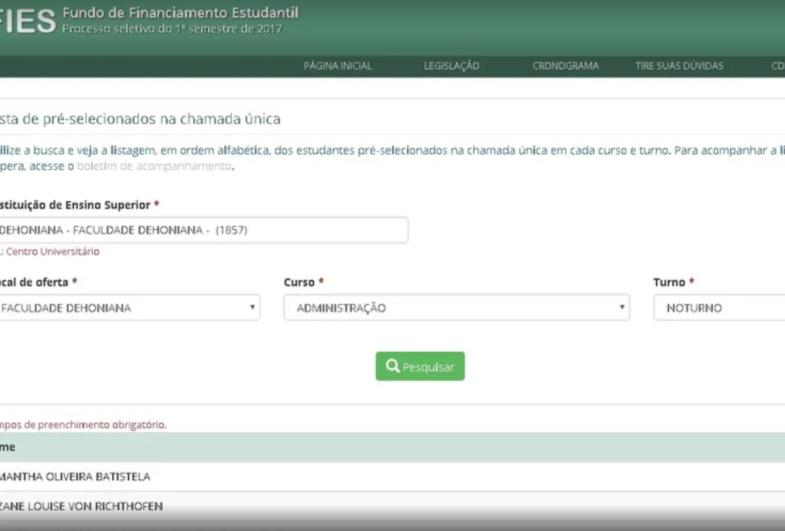
Task: Select the OLIVEIRA BATISTELA result row
Action: tap(392, 476)
